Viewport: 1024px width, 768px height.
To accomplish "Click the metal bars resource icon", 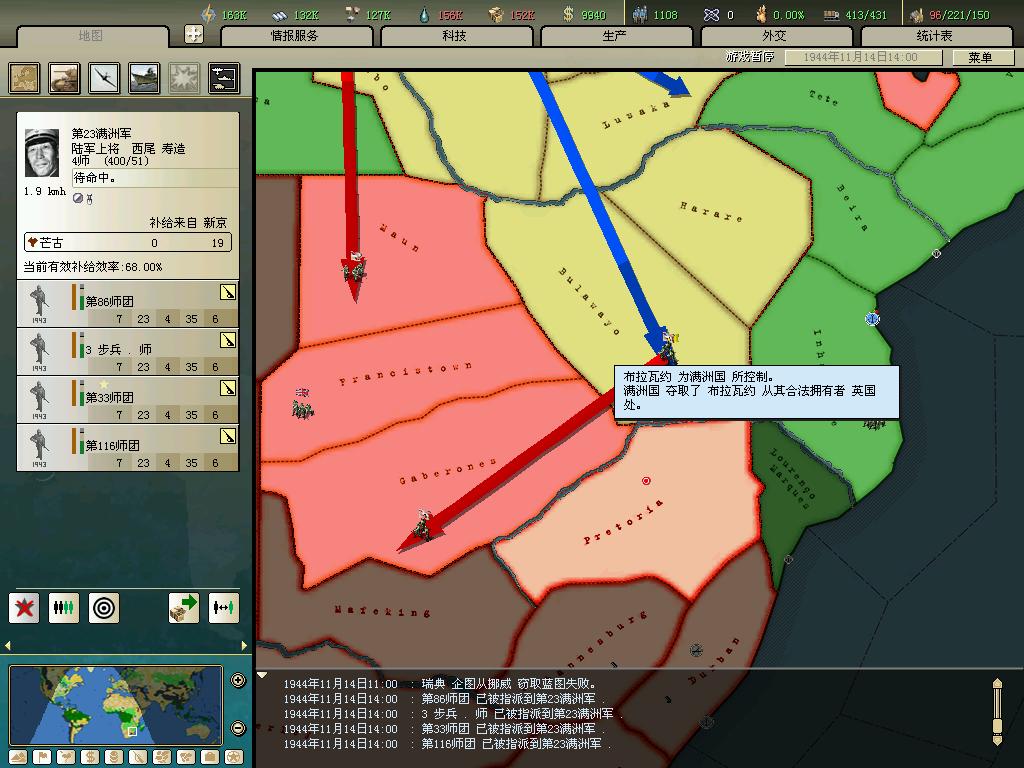I will point(280,14).
